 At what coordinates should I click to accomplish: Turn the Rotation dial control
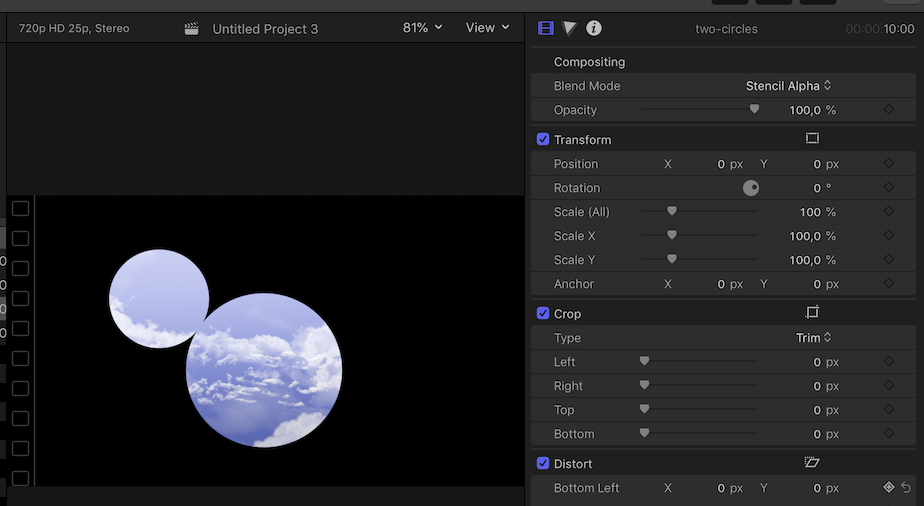(751, 188)
